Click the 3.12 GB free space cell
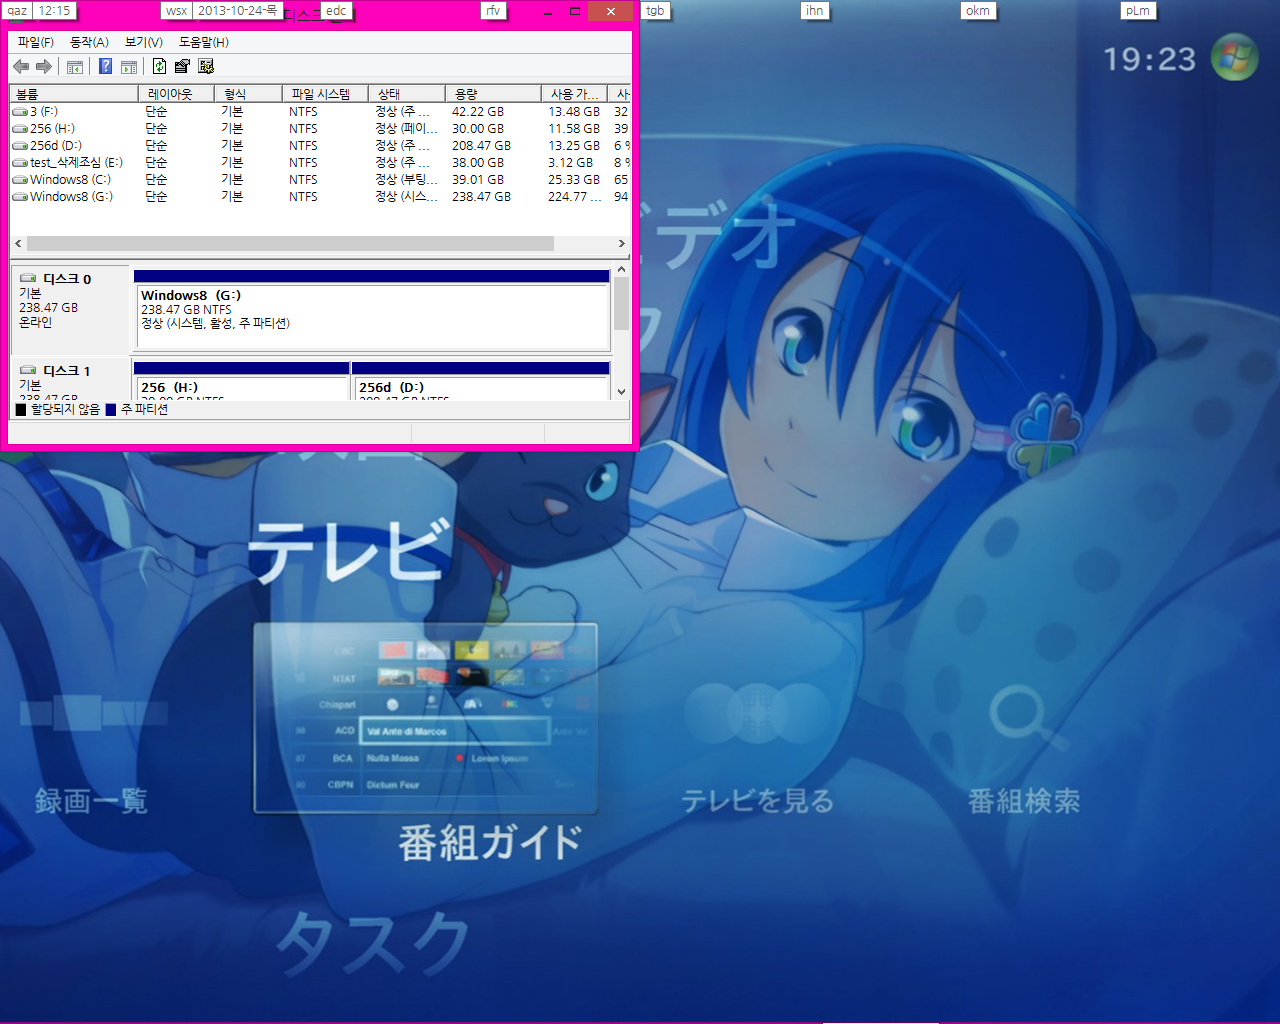 click(x=570, y=163)
